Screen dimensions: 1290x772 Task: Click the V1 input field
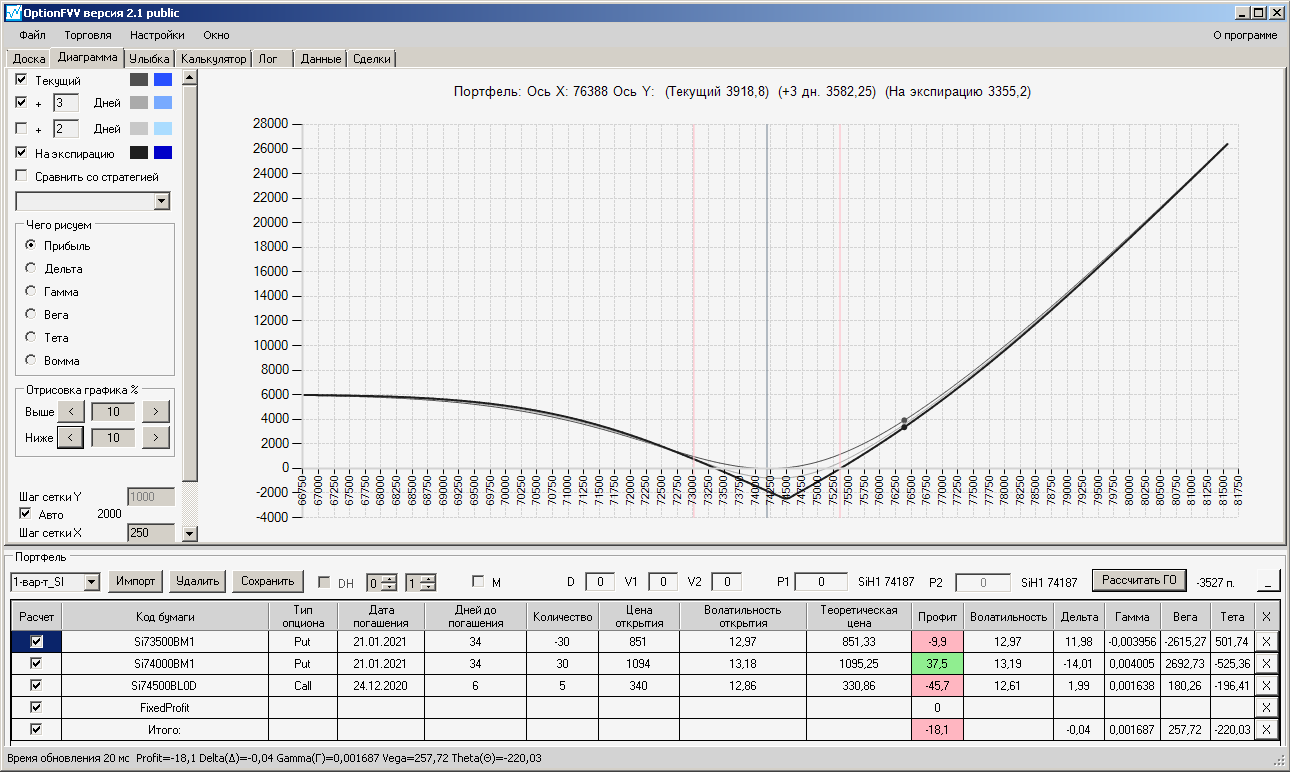(x=663, y=582)
